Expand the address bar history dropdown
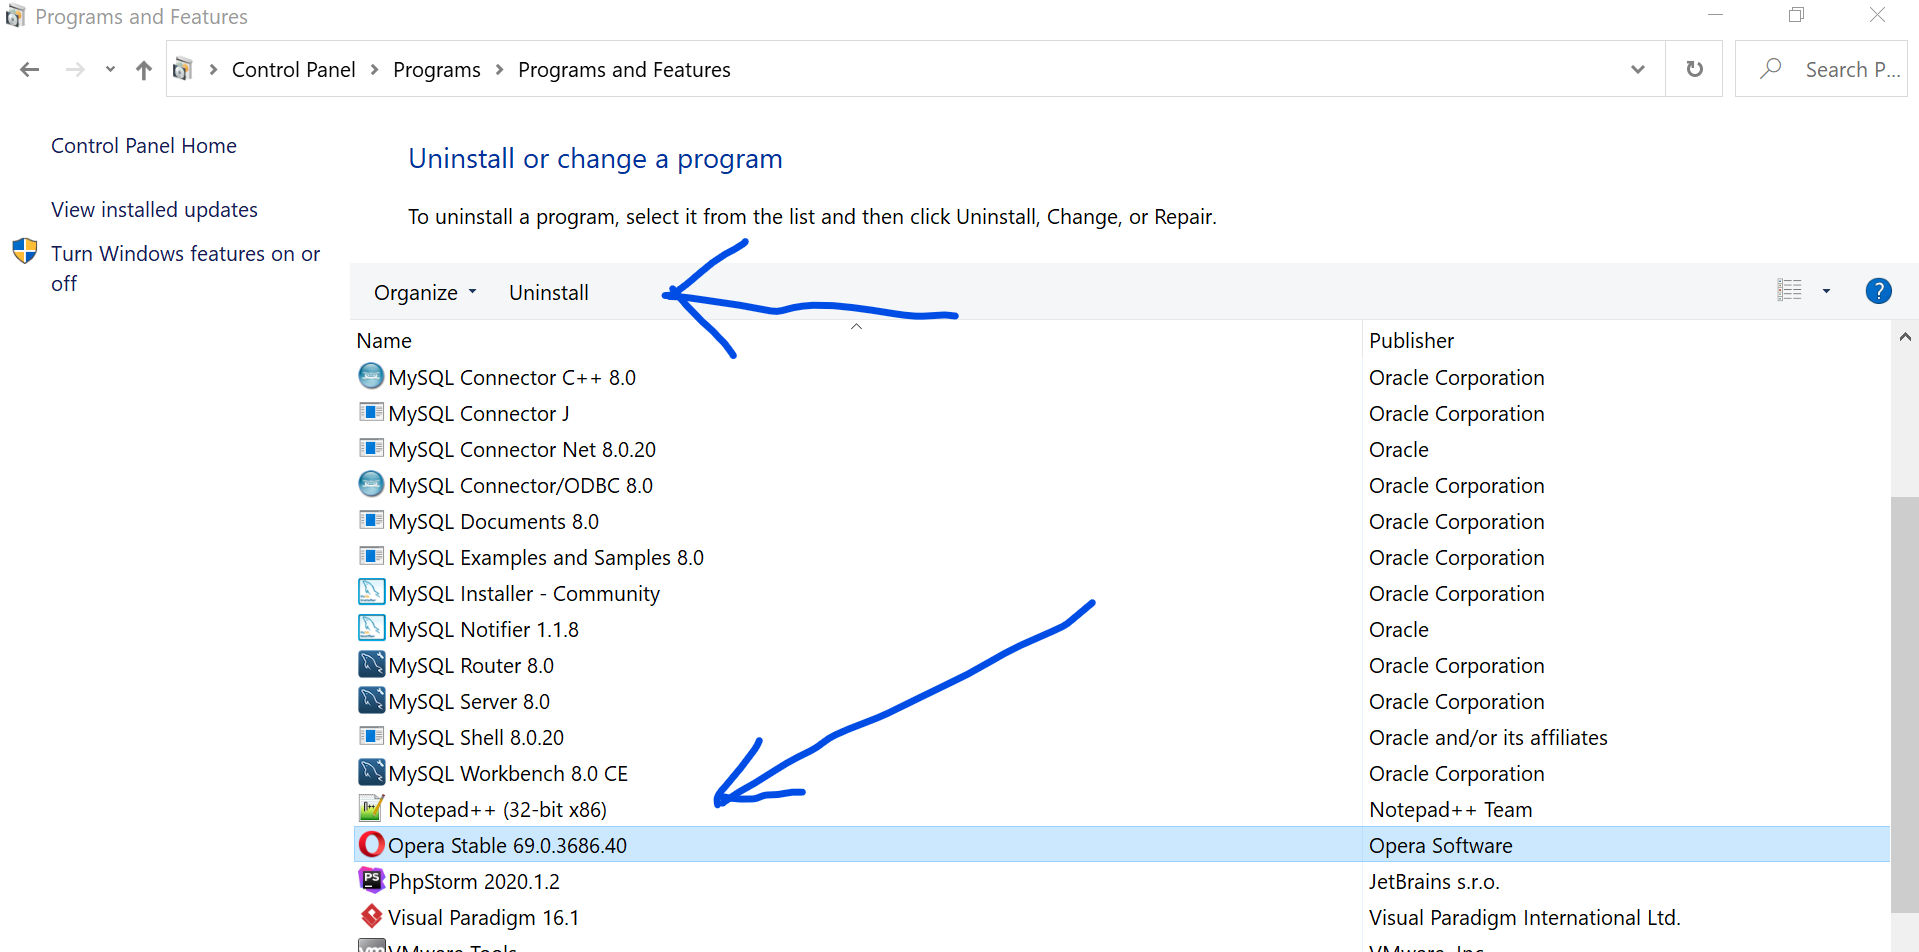1919x952 pixels. [x=1637, y=69]
